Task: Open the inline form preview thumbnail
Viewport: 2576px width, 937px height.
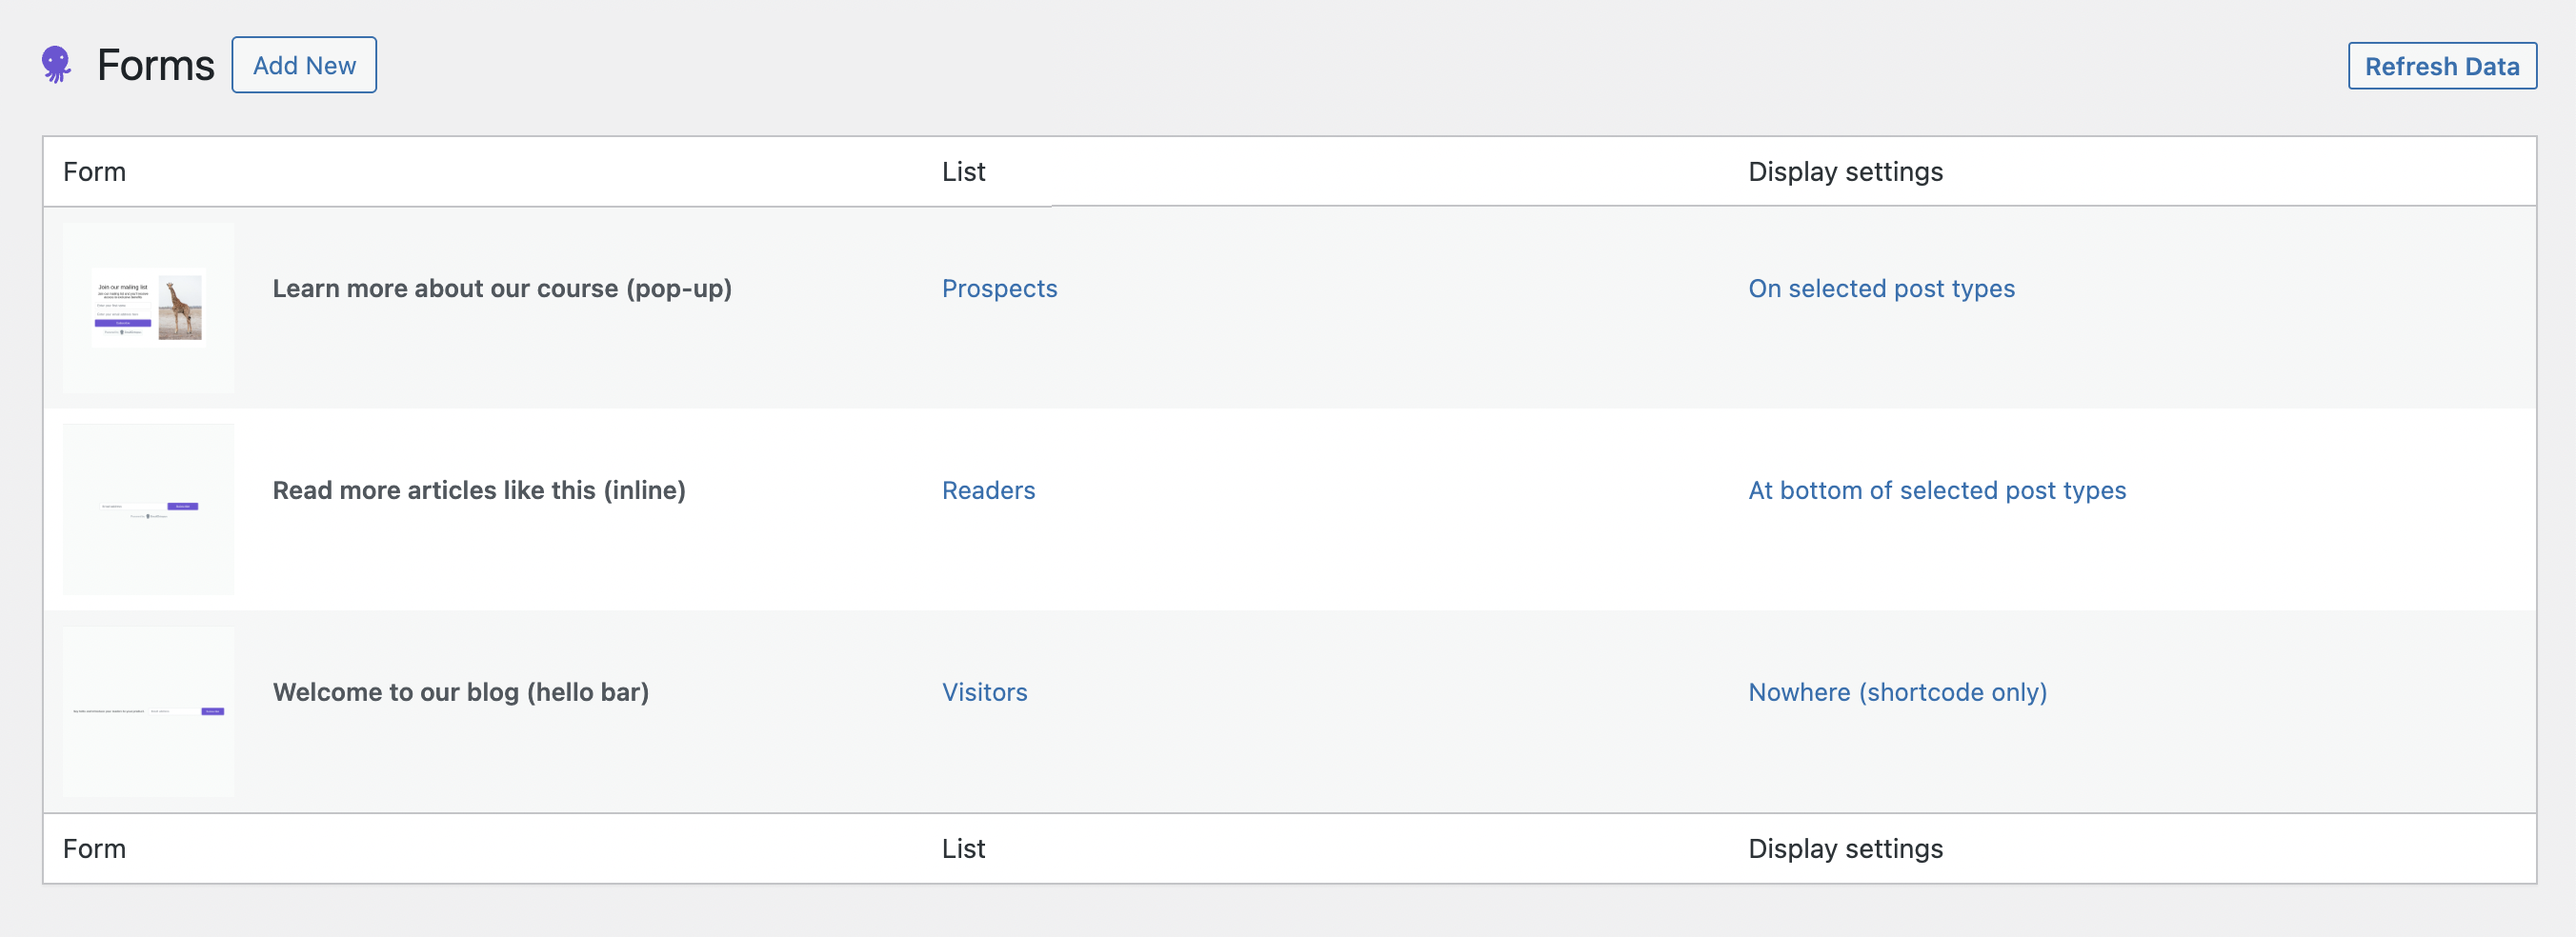Action: click(x=149, y=509)
